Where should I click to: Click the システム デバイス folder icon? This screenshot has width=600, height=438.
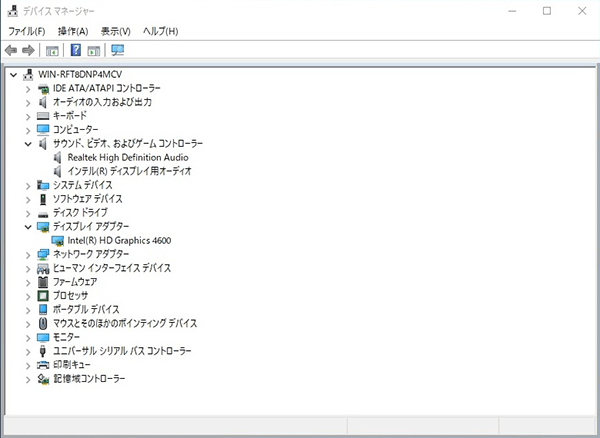click(43, 185)
